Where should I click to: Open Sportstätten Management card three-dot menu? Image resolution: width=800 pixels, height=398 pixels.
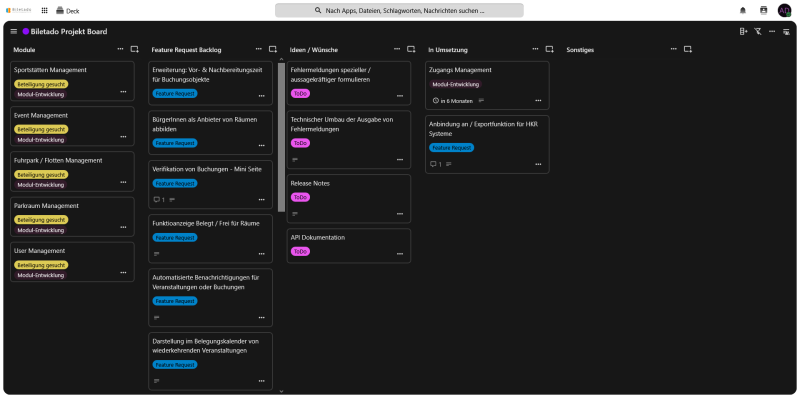click(x=123, y=92)
